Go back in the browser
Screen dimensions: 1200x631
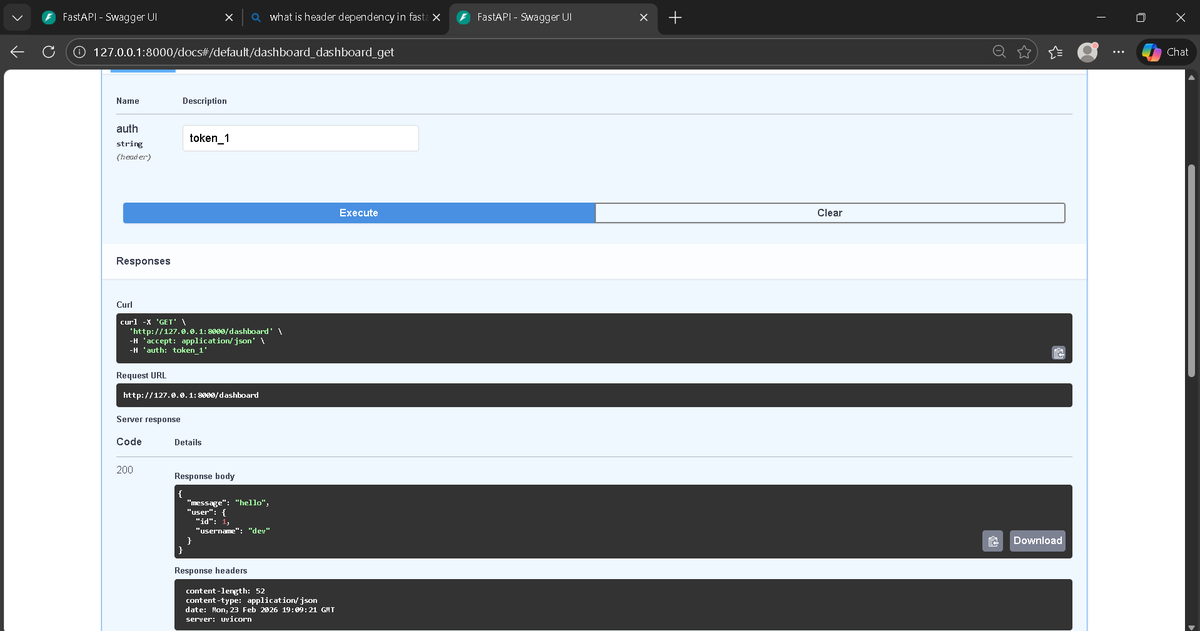17,52
